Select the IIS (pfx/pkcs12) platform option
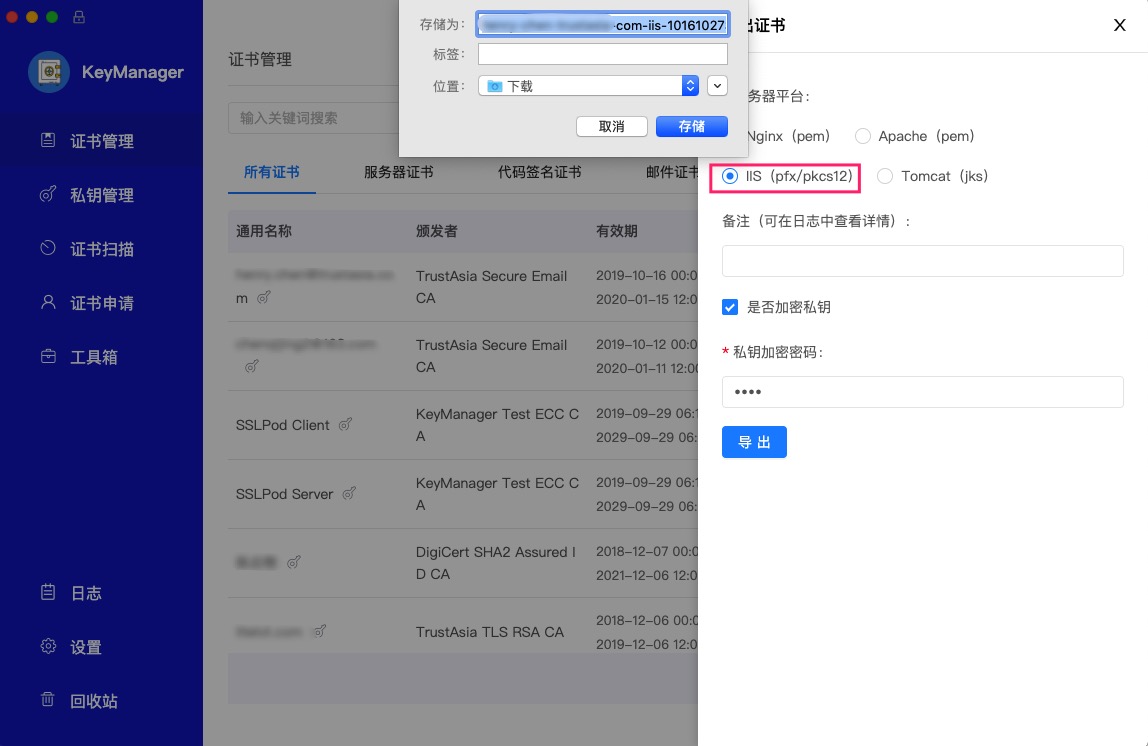This screenshot has height=746, width=1148. (730, 177)
